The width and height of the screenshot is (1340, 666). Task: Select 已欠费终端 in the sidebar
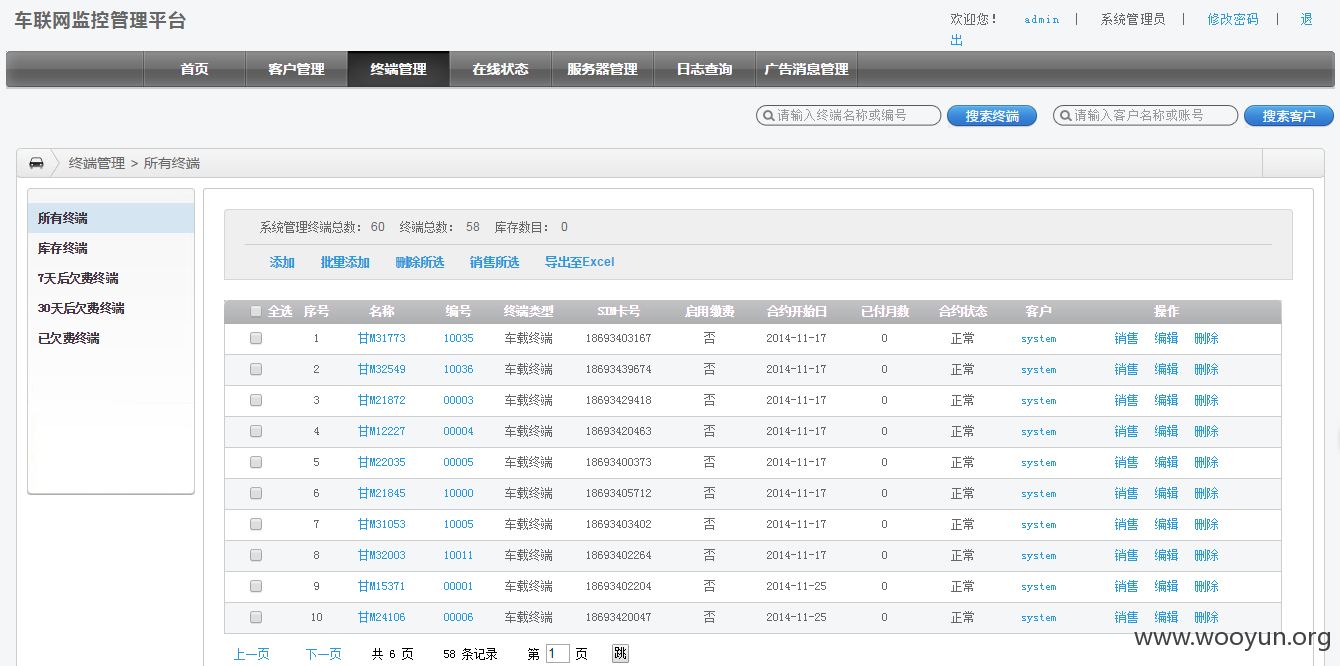[111, 338]
